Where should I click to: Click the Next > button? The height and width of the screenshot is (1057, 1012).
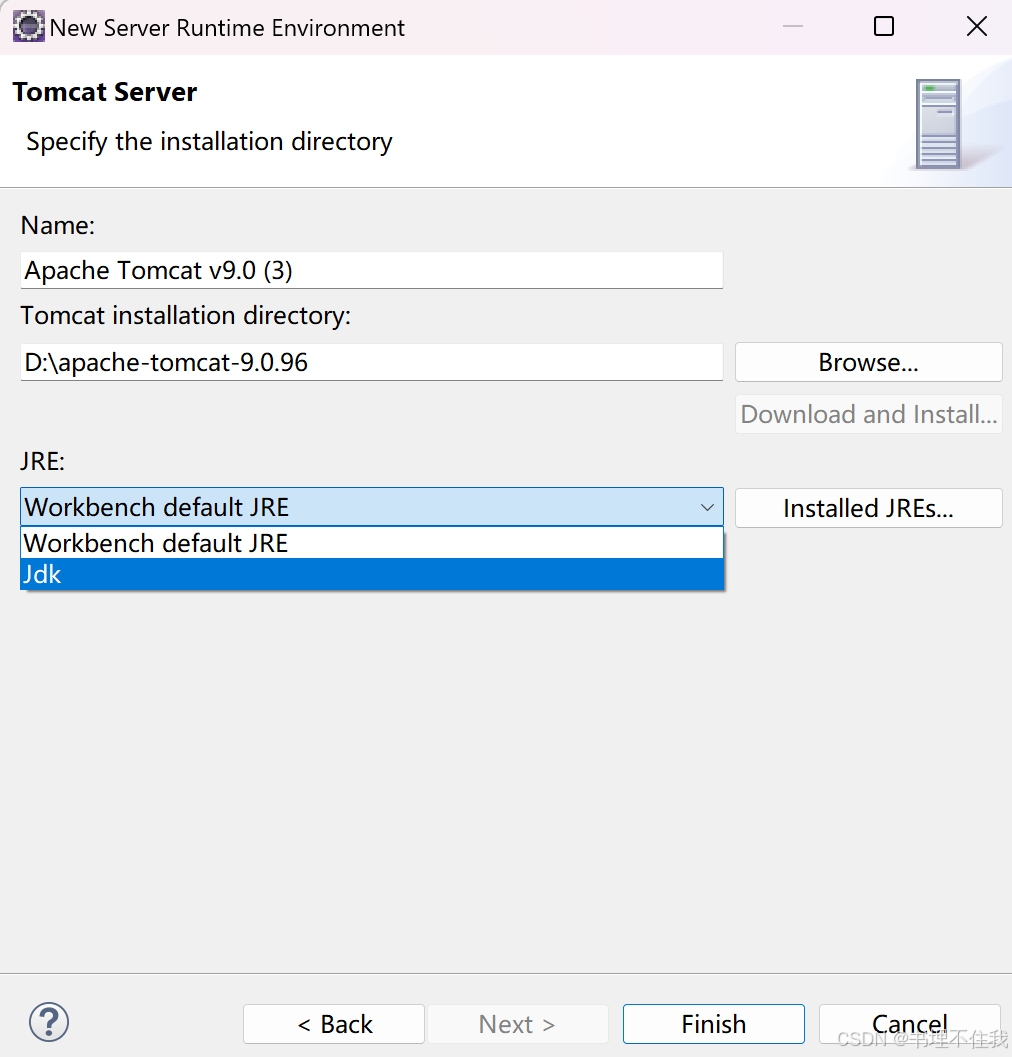pyautogui.click(x=517, y=1024)
